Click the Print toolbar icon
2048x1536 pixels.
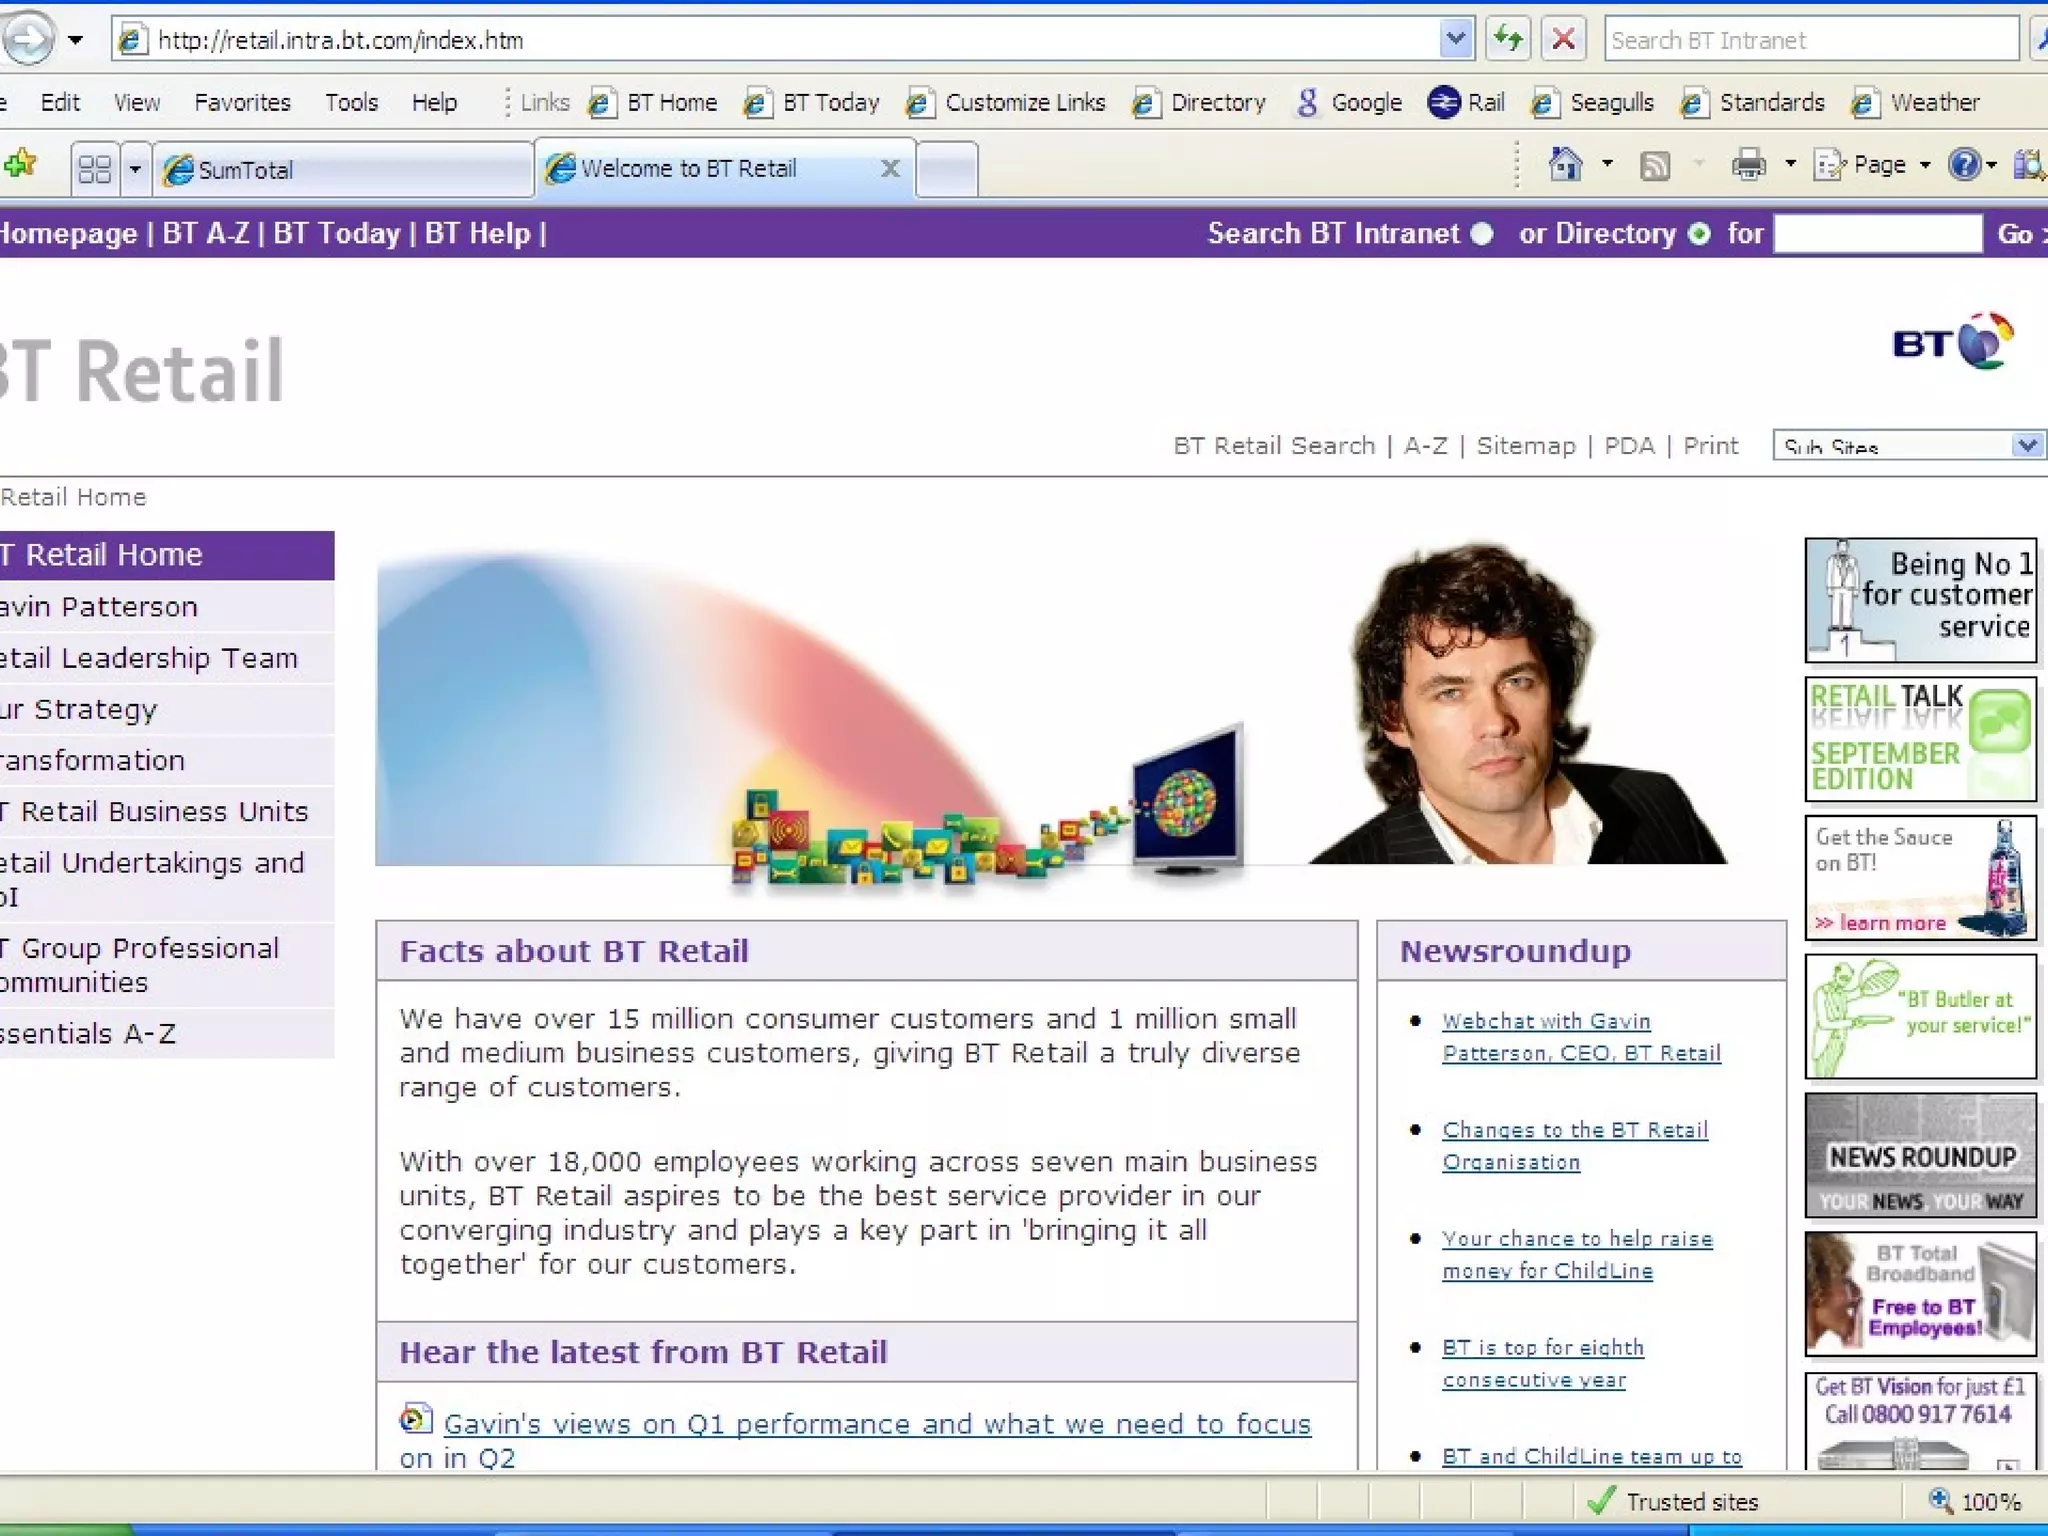point(1748,165)
